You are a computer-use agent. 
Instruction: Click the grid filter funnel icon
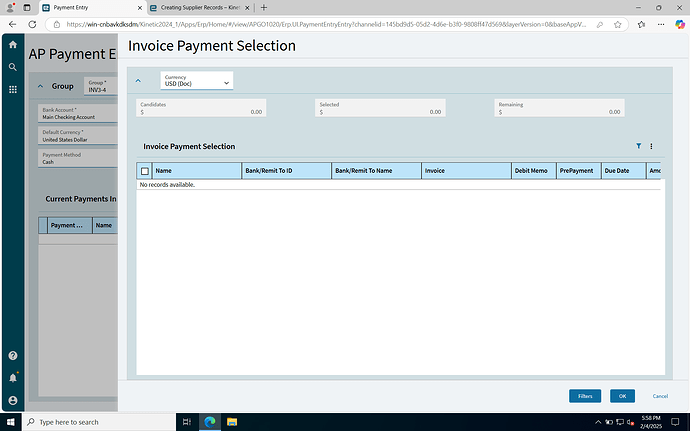[x=639, y=146]
